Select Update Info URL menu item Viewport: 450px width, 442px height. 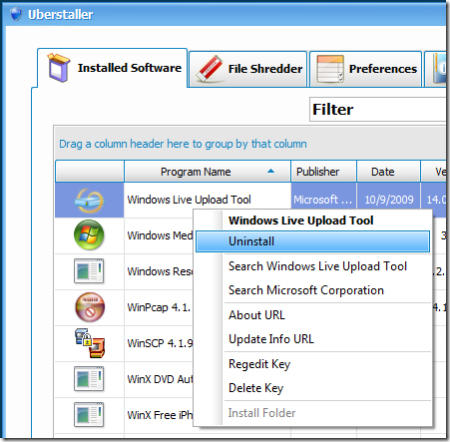tap(271, 339)
